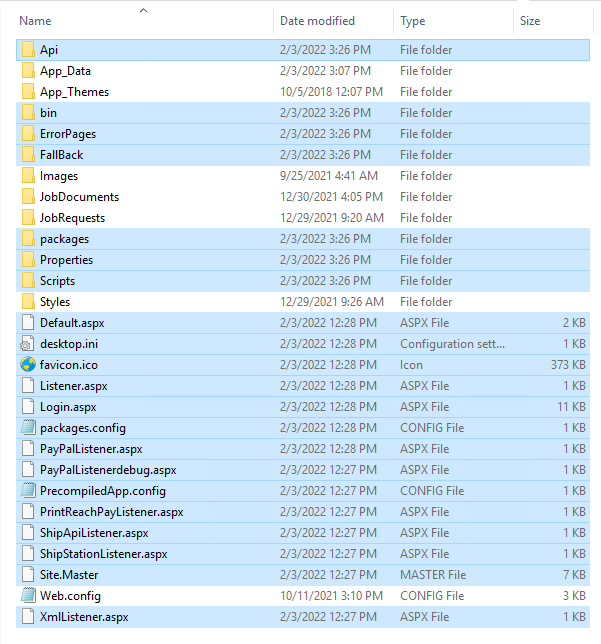
Task: Select the App_Data folder name
Action: tap(65, 71)
